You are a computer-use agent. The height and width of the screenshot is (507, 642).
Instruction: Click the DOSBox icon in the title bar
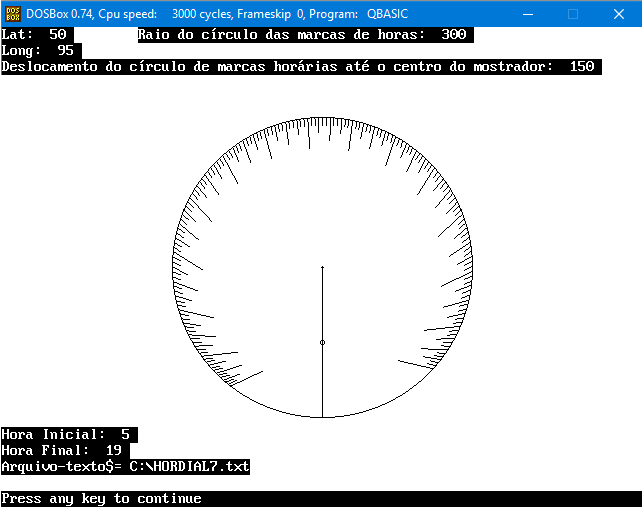click(x=13, y=14)
